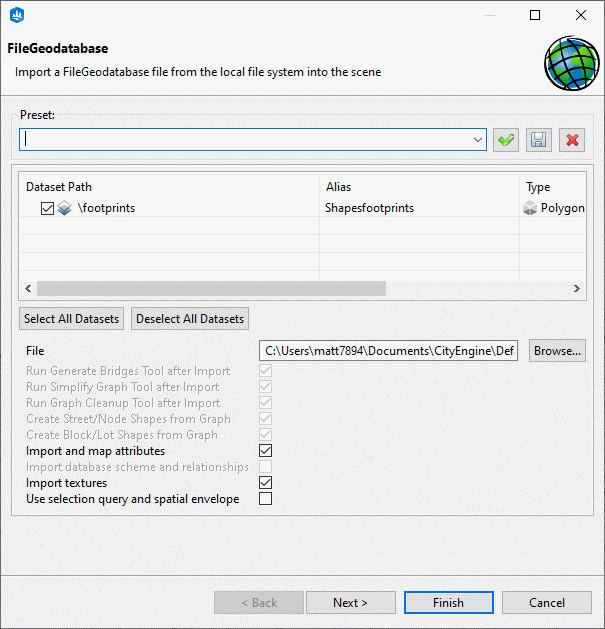Go to the Next page

[x=351, y=603]
